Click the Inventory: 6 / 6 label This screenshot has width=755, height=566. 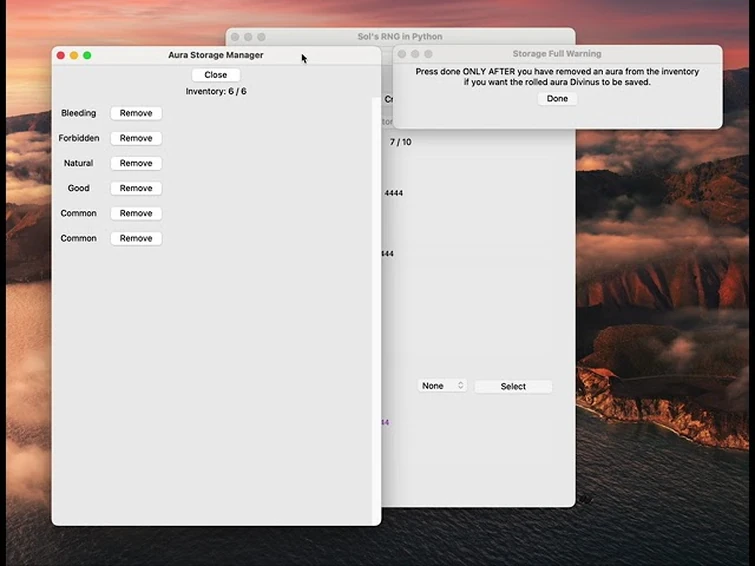216,91
